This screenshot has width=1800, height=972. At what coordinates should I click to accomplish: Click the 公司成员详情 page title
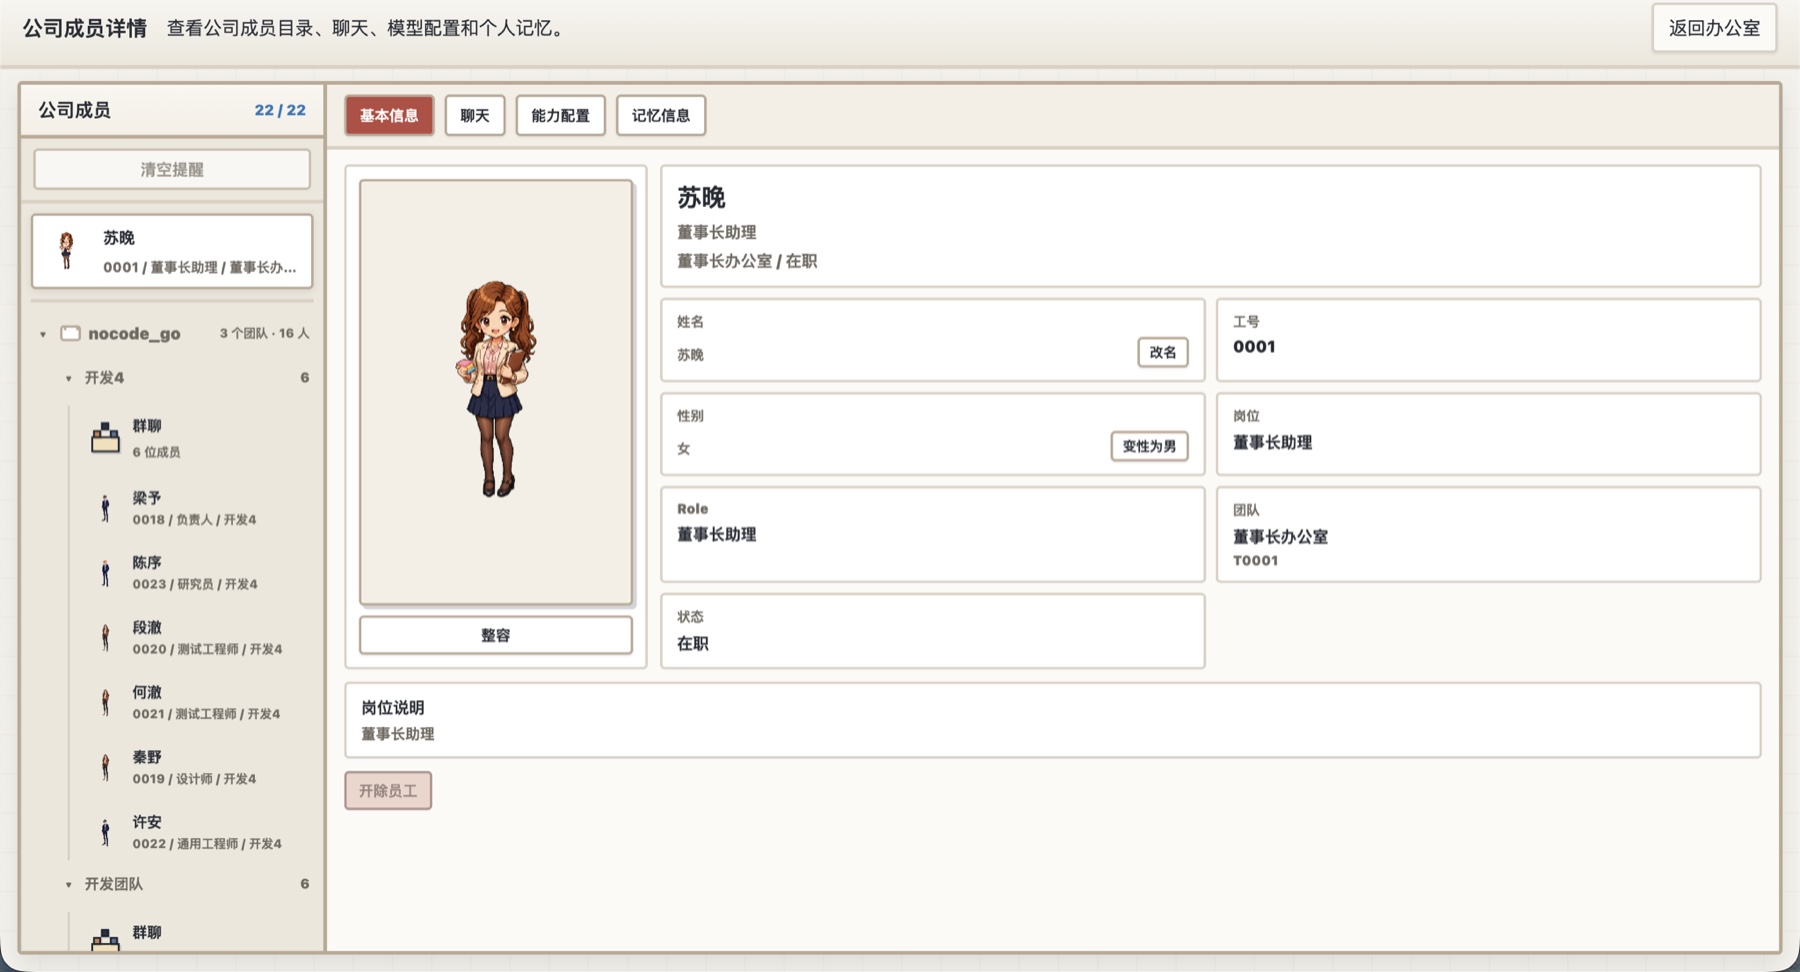pos(85,28)
